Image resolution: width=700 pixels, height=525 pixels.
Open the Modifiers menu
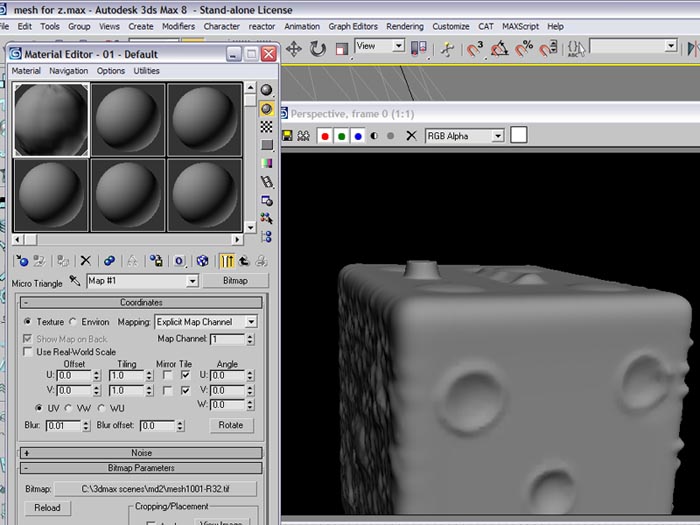[178, 26]
